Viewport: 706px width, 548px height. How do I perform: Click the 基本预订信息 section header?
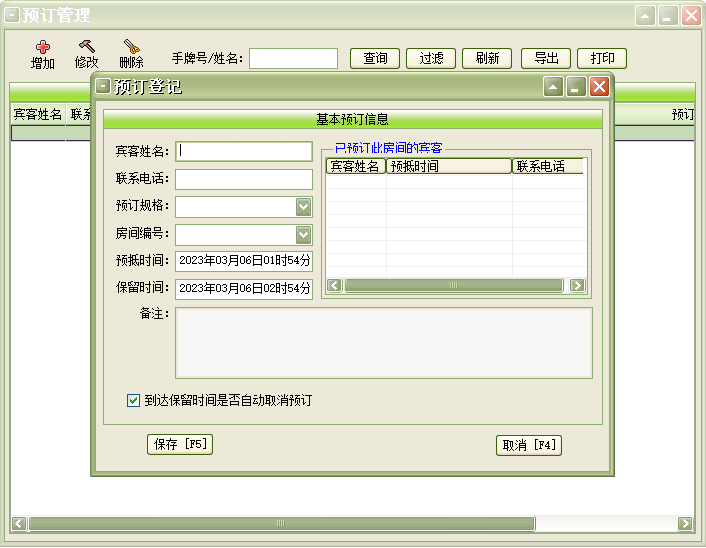[x=353, y=119]
